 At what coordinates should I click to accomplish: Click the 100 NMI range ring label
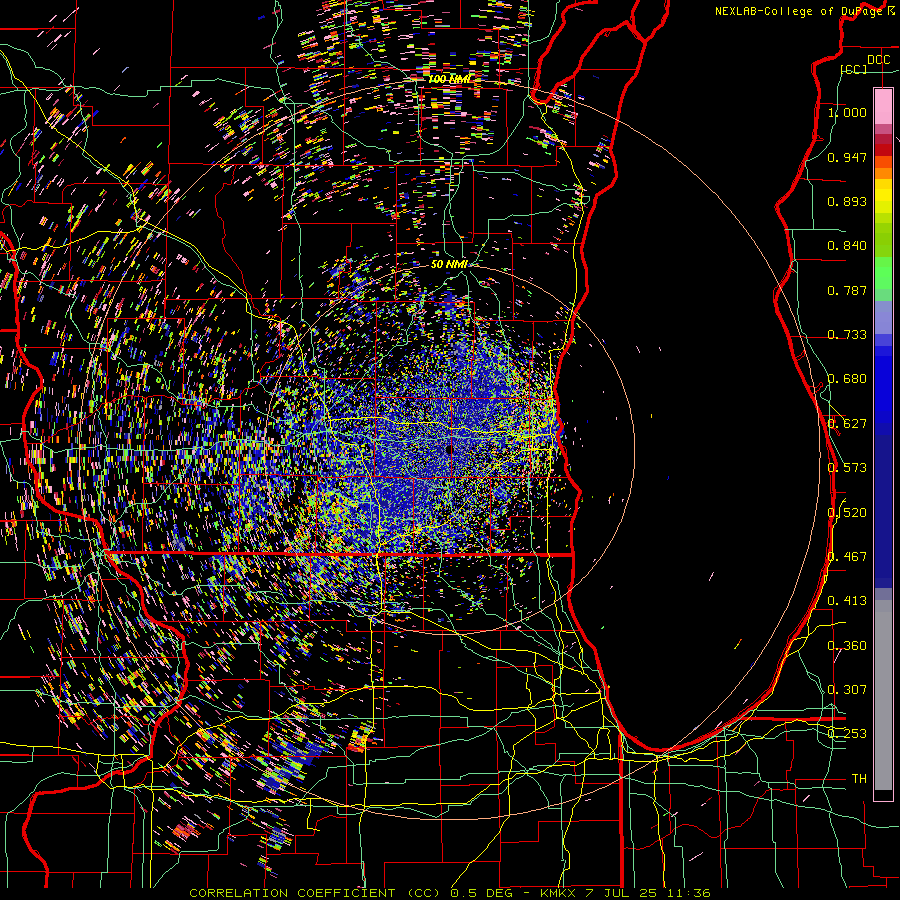[449, 79]
